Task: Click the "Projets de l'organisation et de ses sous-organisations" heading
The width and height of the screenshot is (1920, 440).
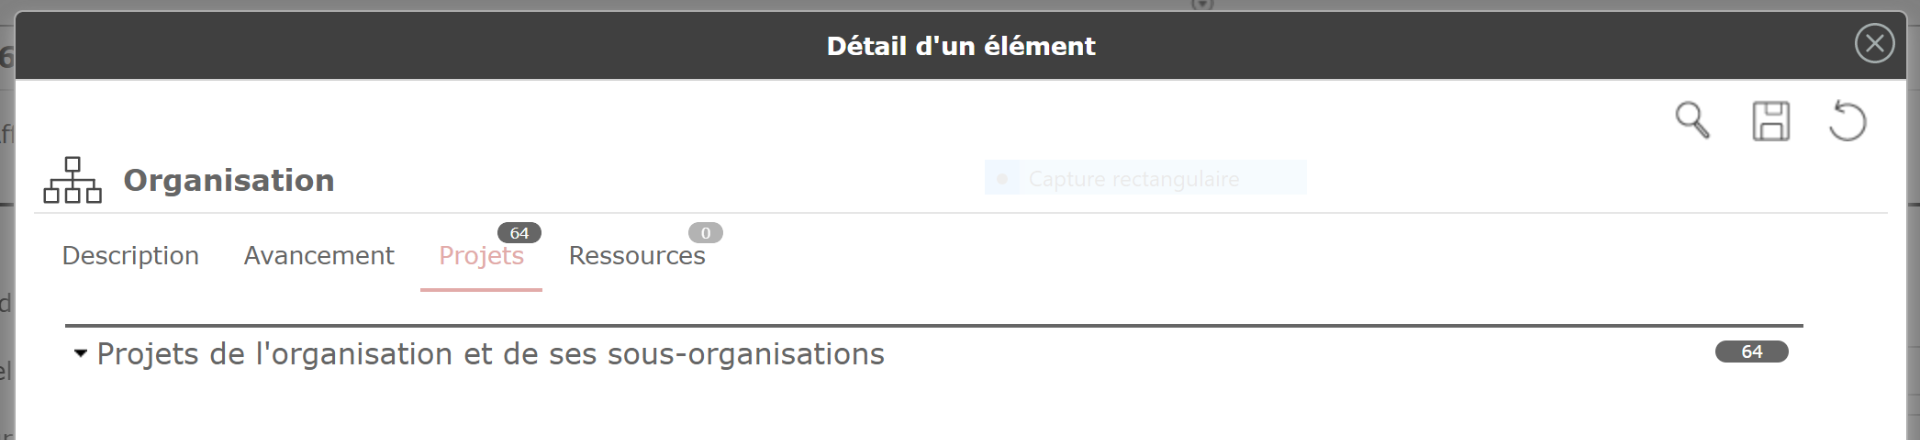Action: (490, 354)
